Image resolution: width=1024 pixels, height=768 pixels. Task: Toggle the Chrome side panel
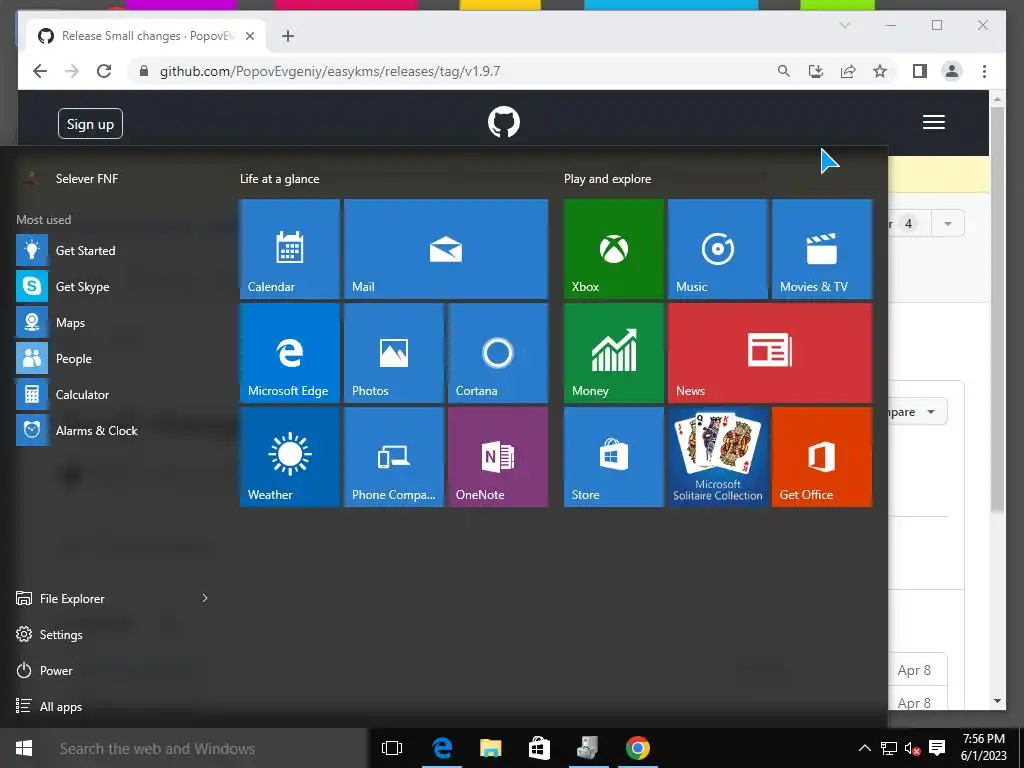click(x=920, y=71)
